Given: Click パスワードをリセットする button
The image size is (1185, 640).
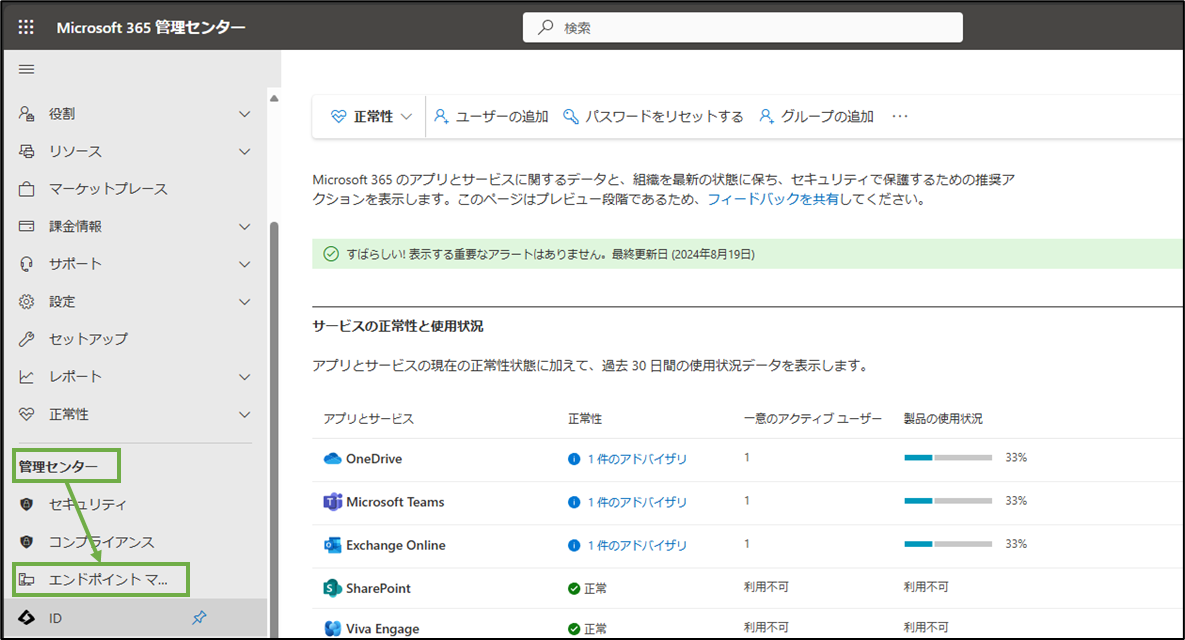Looking at the screenshot, I should point(653,116).
